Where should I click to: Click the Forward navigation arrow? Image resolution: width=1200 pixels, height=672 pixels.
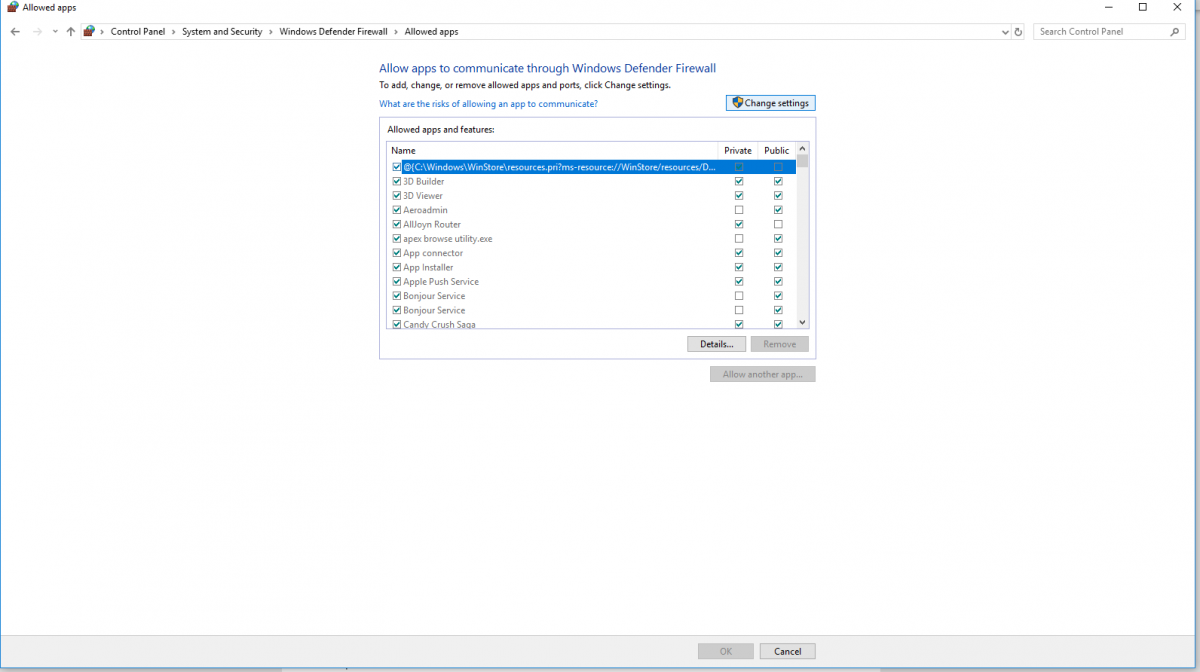38,32
